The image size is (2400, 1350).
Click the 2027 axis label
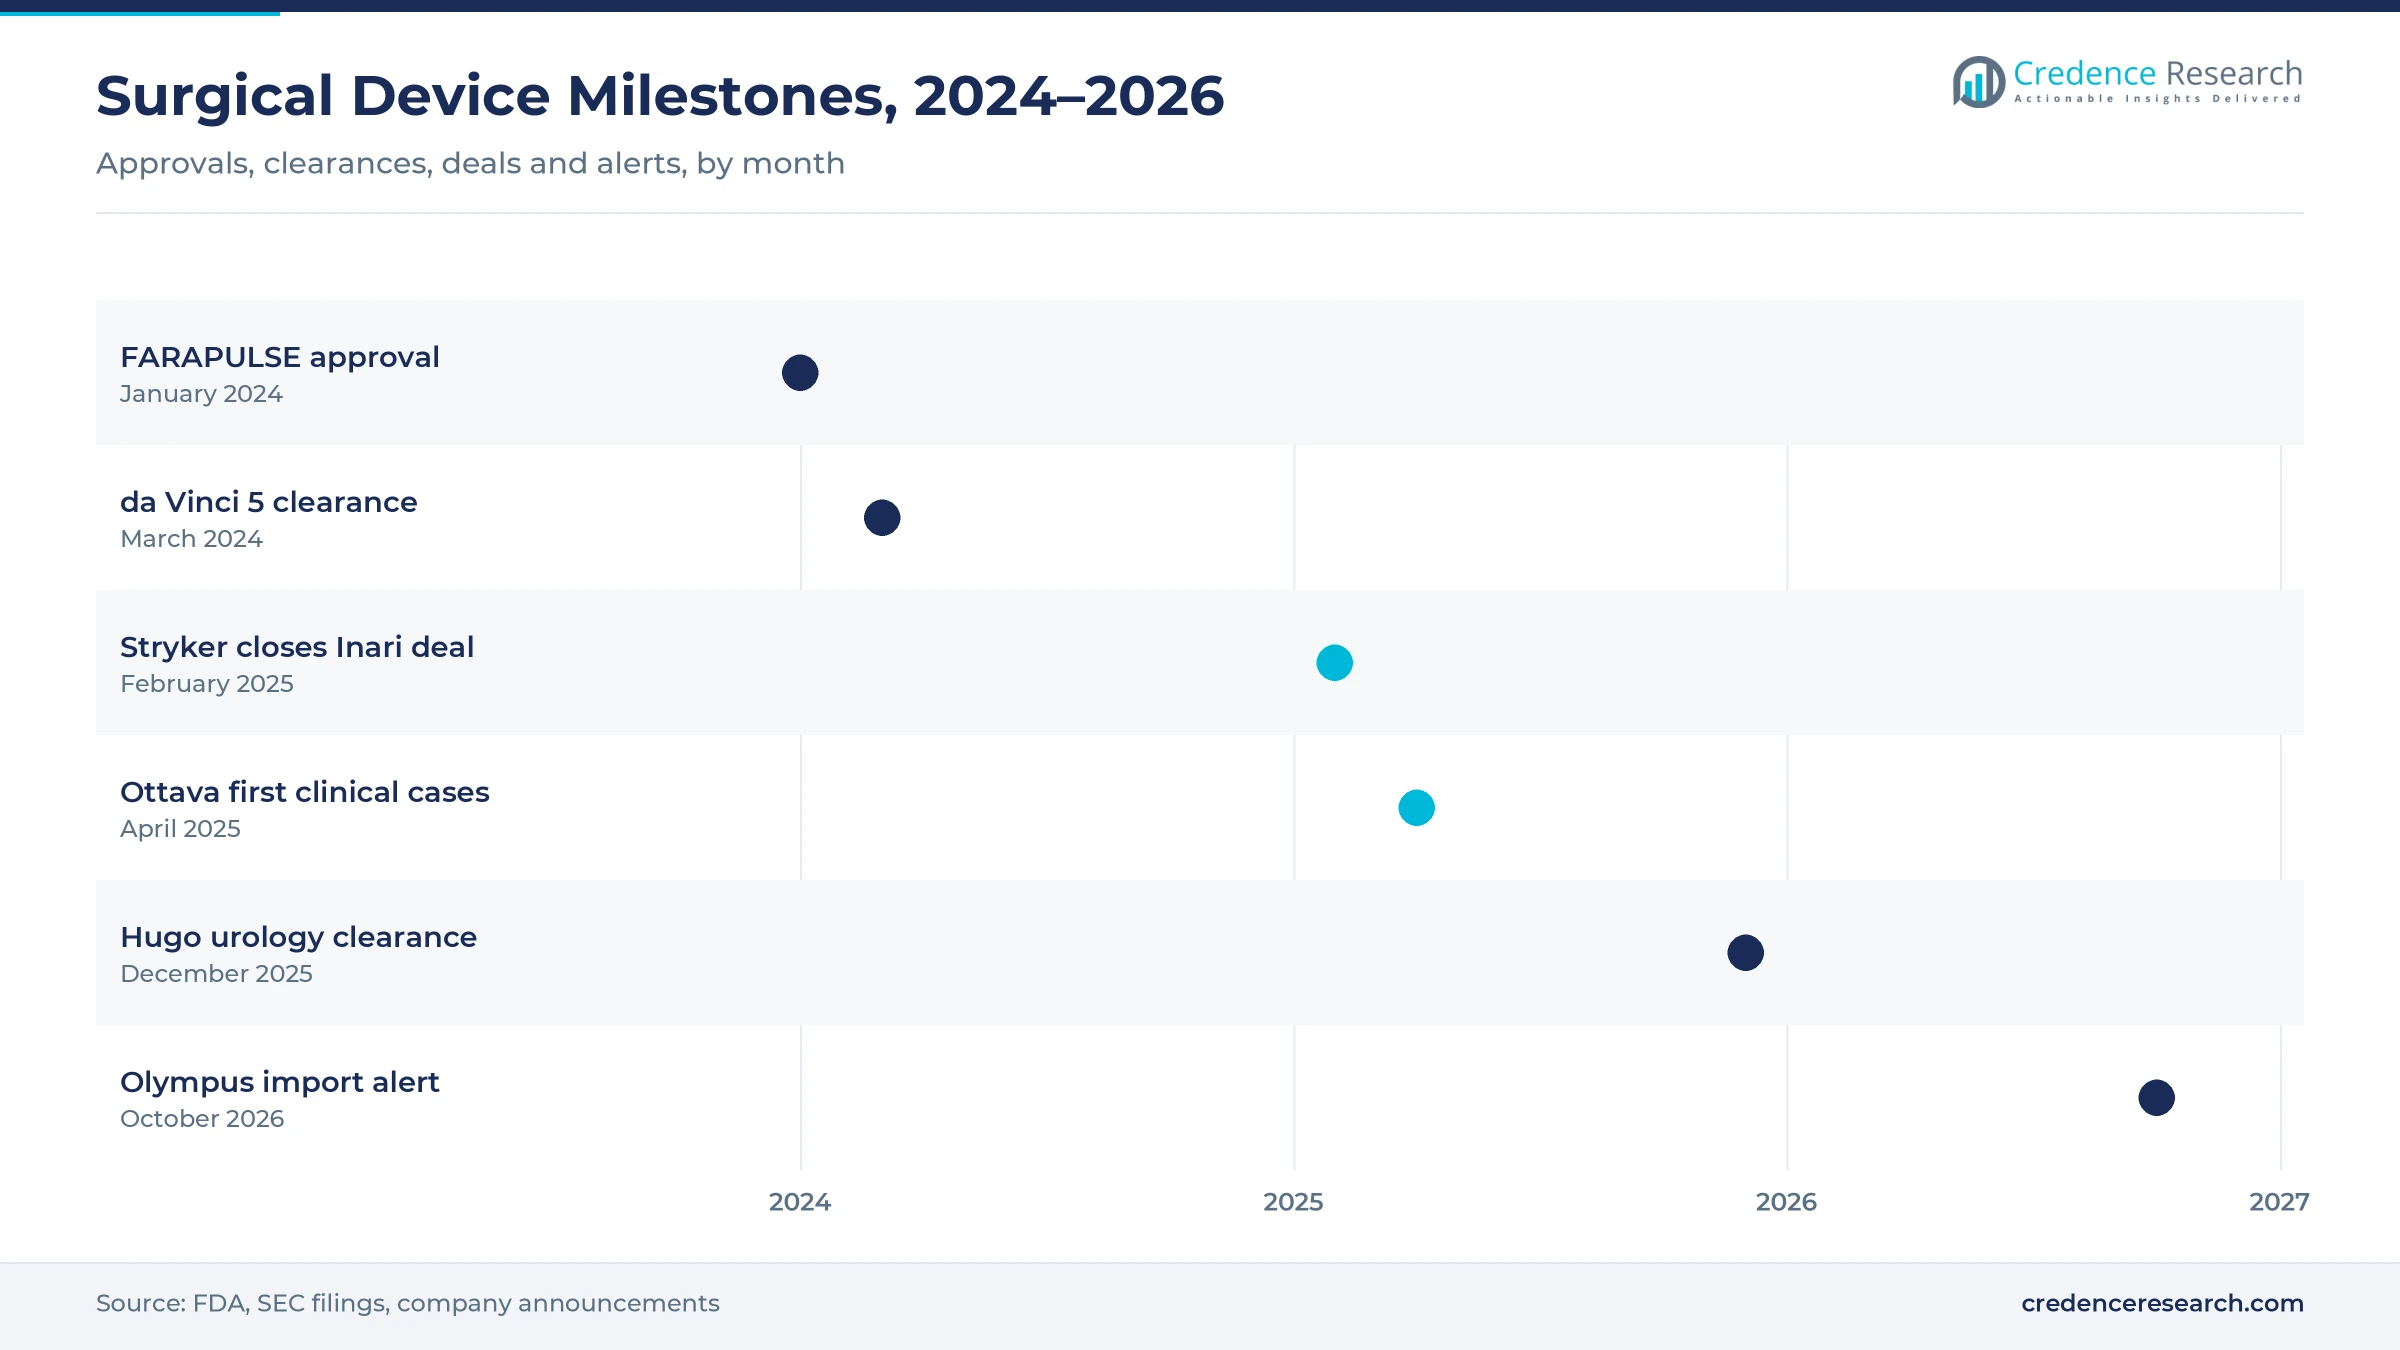pos(2279,1202)
